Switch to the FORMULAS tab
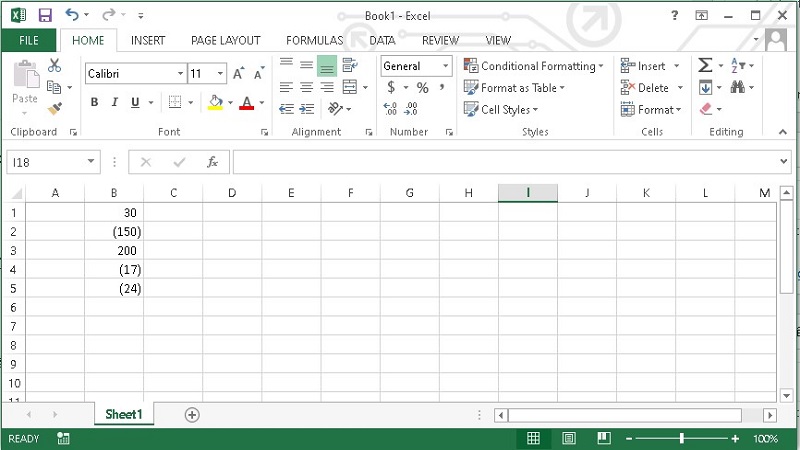 315,40
